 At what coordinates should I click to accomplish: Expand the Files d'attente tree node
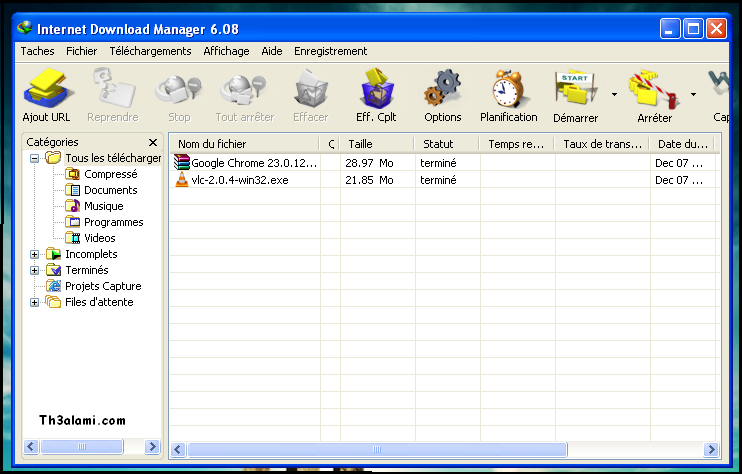(x=35, y=302)
